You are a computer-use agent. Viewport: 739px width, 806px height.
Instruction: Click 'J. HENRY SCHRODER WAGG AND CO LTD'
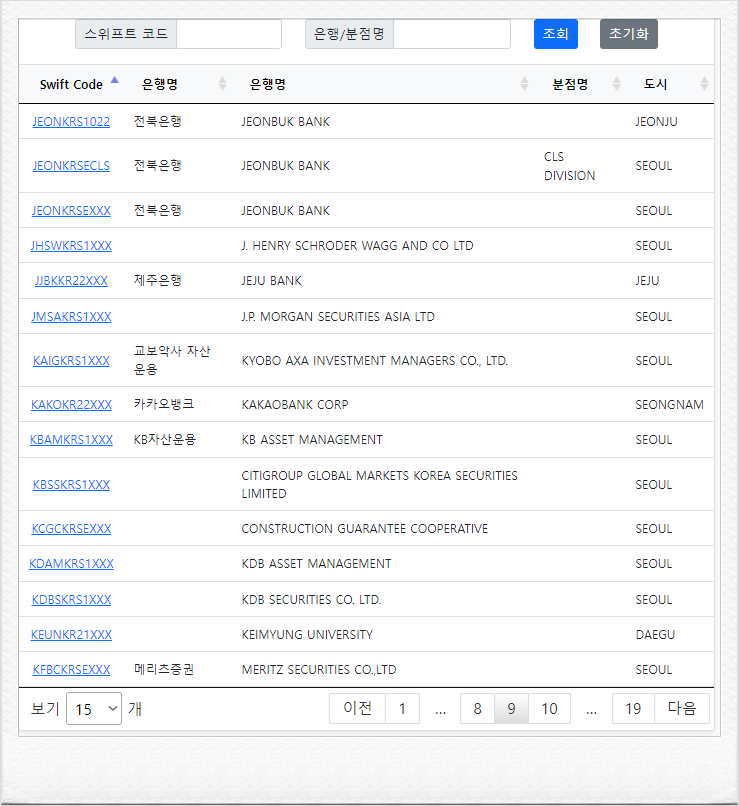(357, 246)
